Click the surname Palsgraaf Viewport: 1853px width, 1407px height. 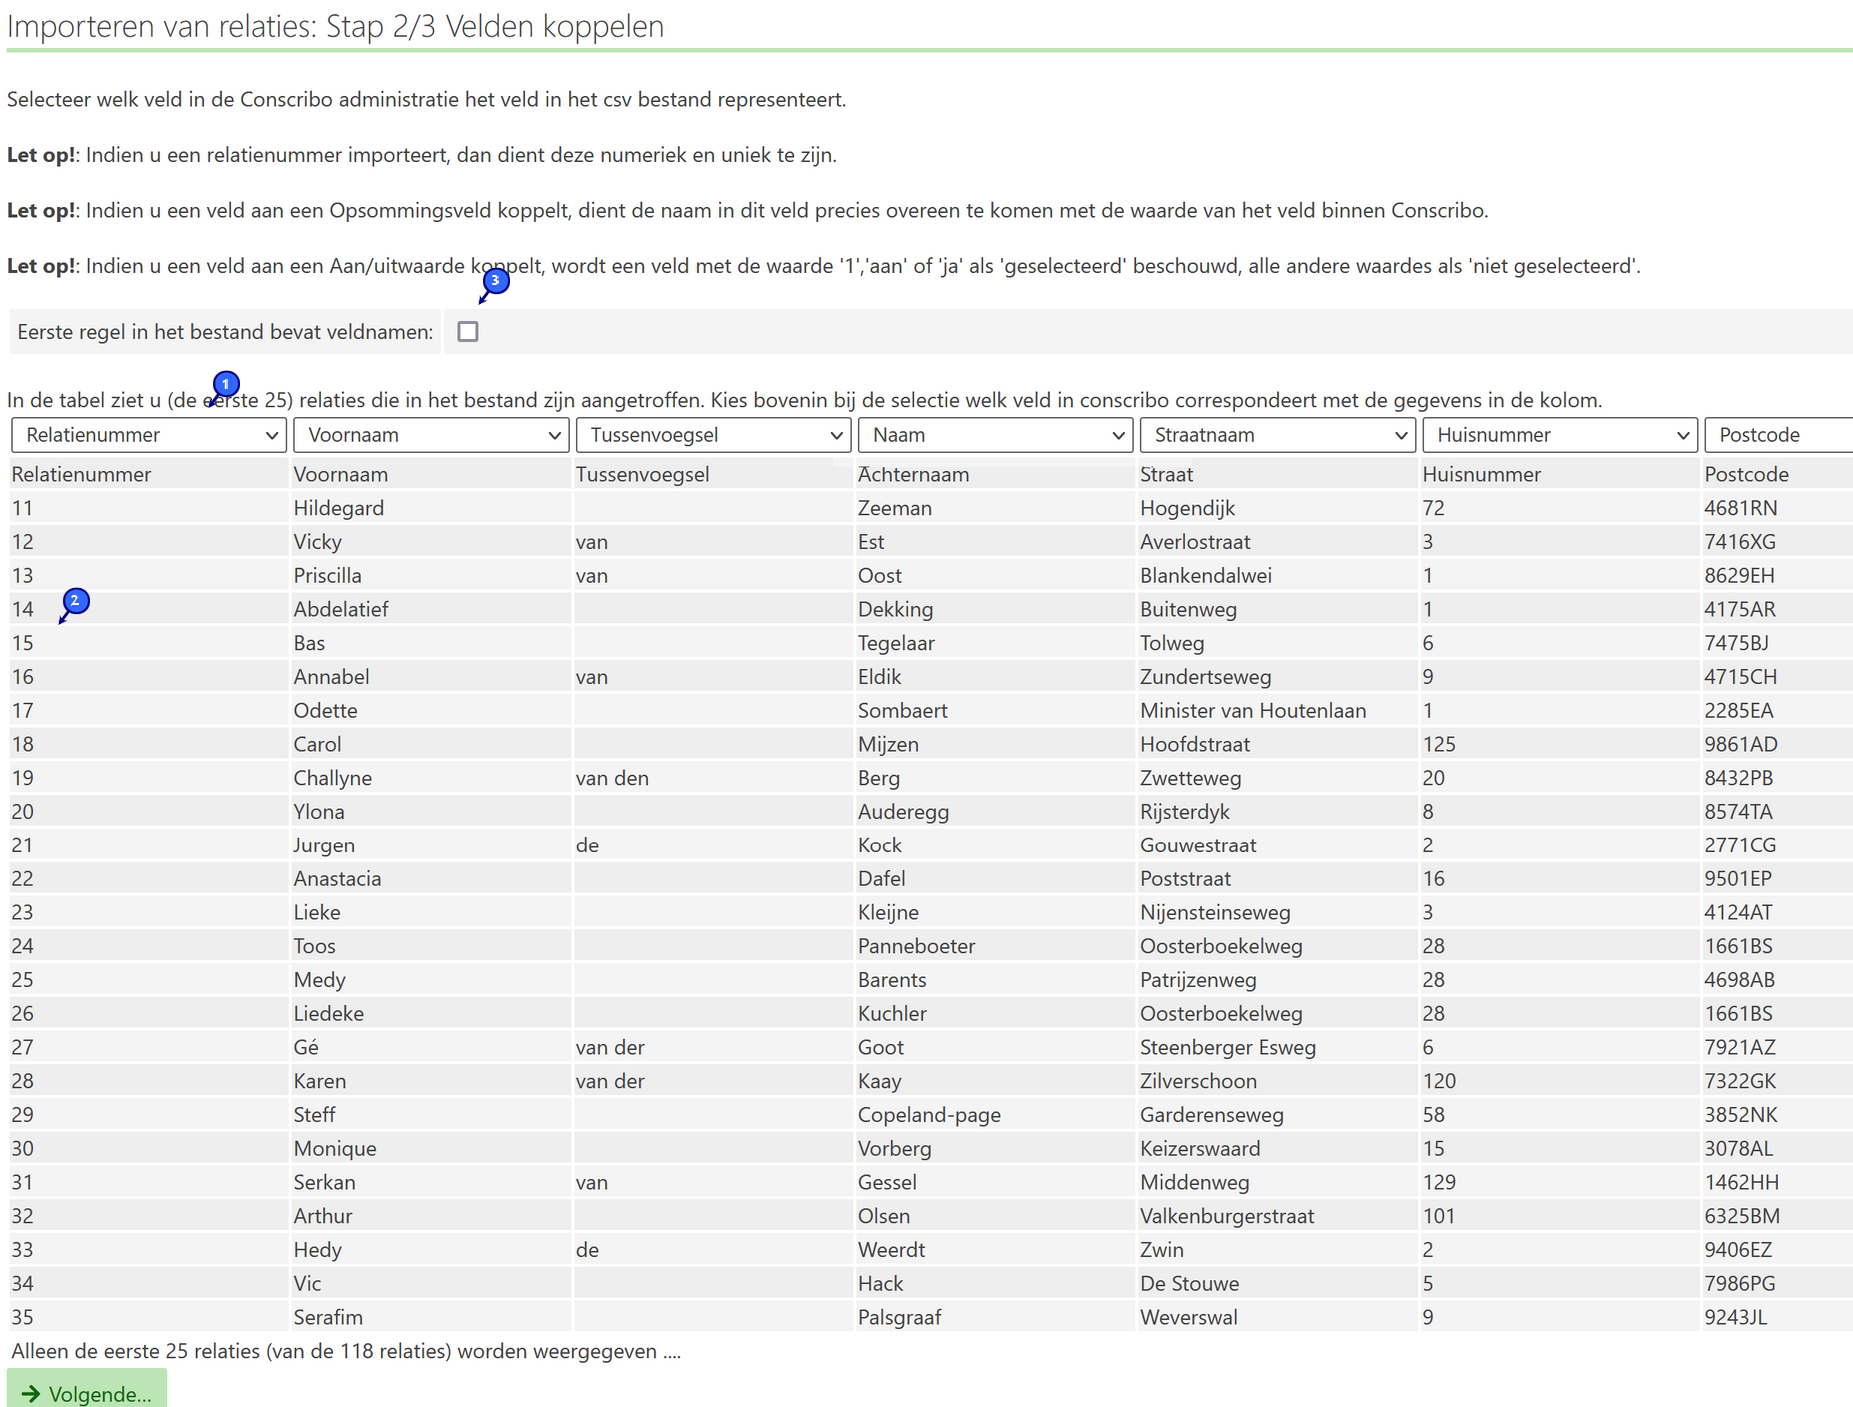pyautogui.click(x=899, y=1317)
